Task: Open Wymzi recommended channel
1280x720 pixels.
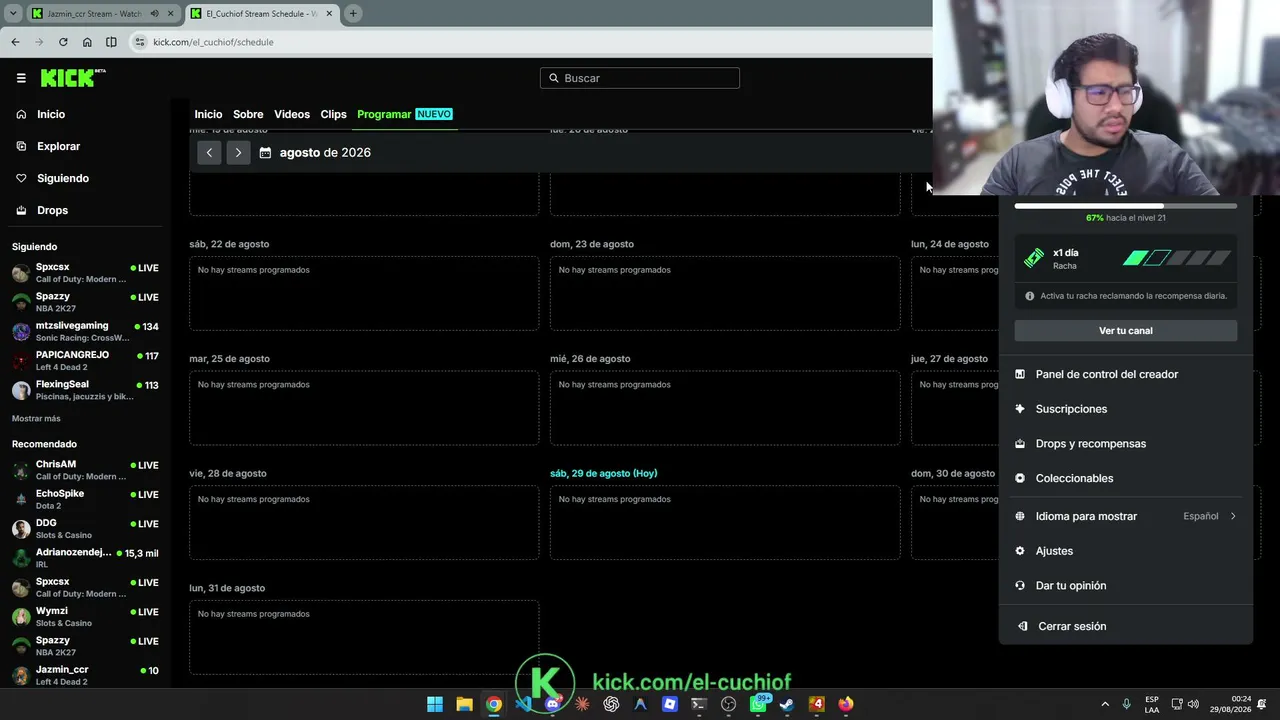Action: click(86, 616)
